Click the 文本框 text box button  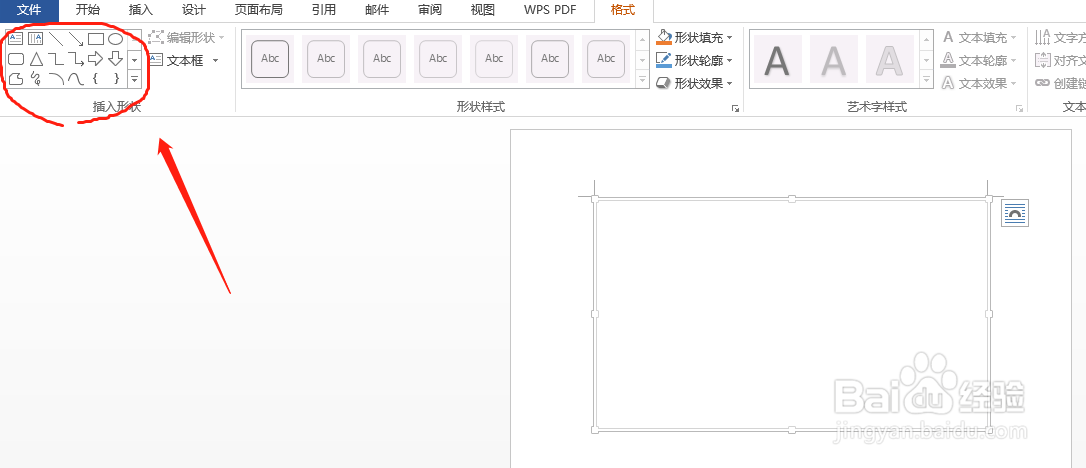point(184,60)
